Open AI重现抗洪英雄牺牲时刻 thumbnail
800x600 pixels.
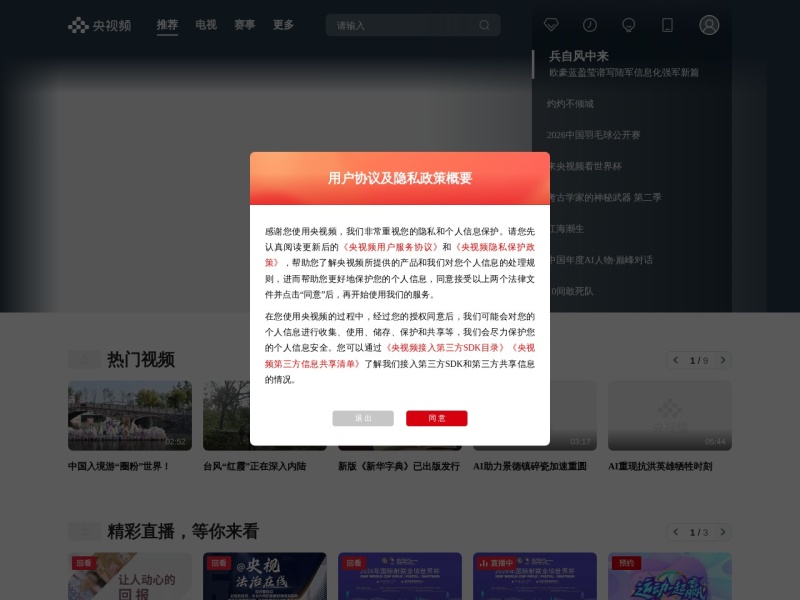(x=670, y=415)
